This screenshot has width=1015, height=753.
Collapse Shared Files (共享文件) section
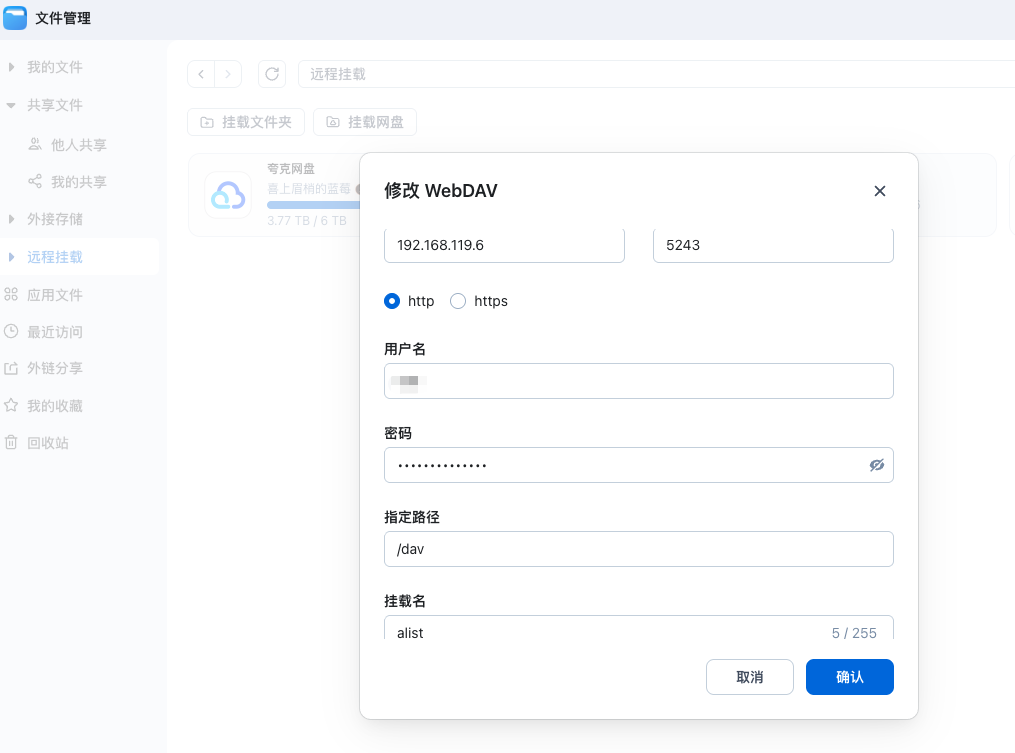(x=12, y=105)
